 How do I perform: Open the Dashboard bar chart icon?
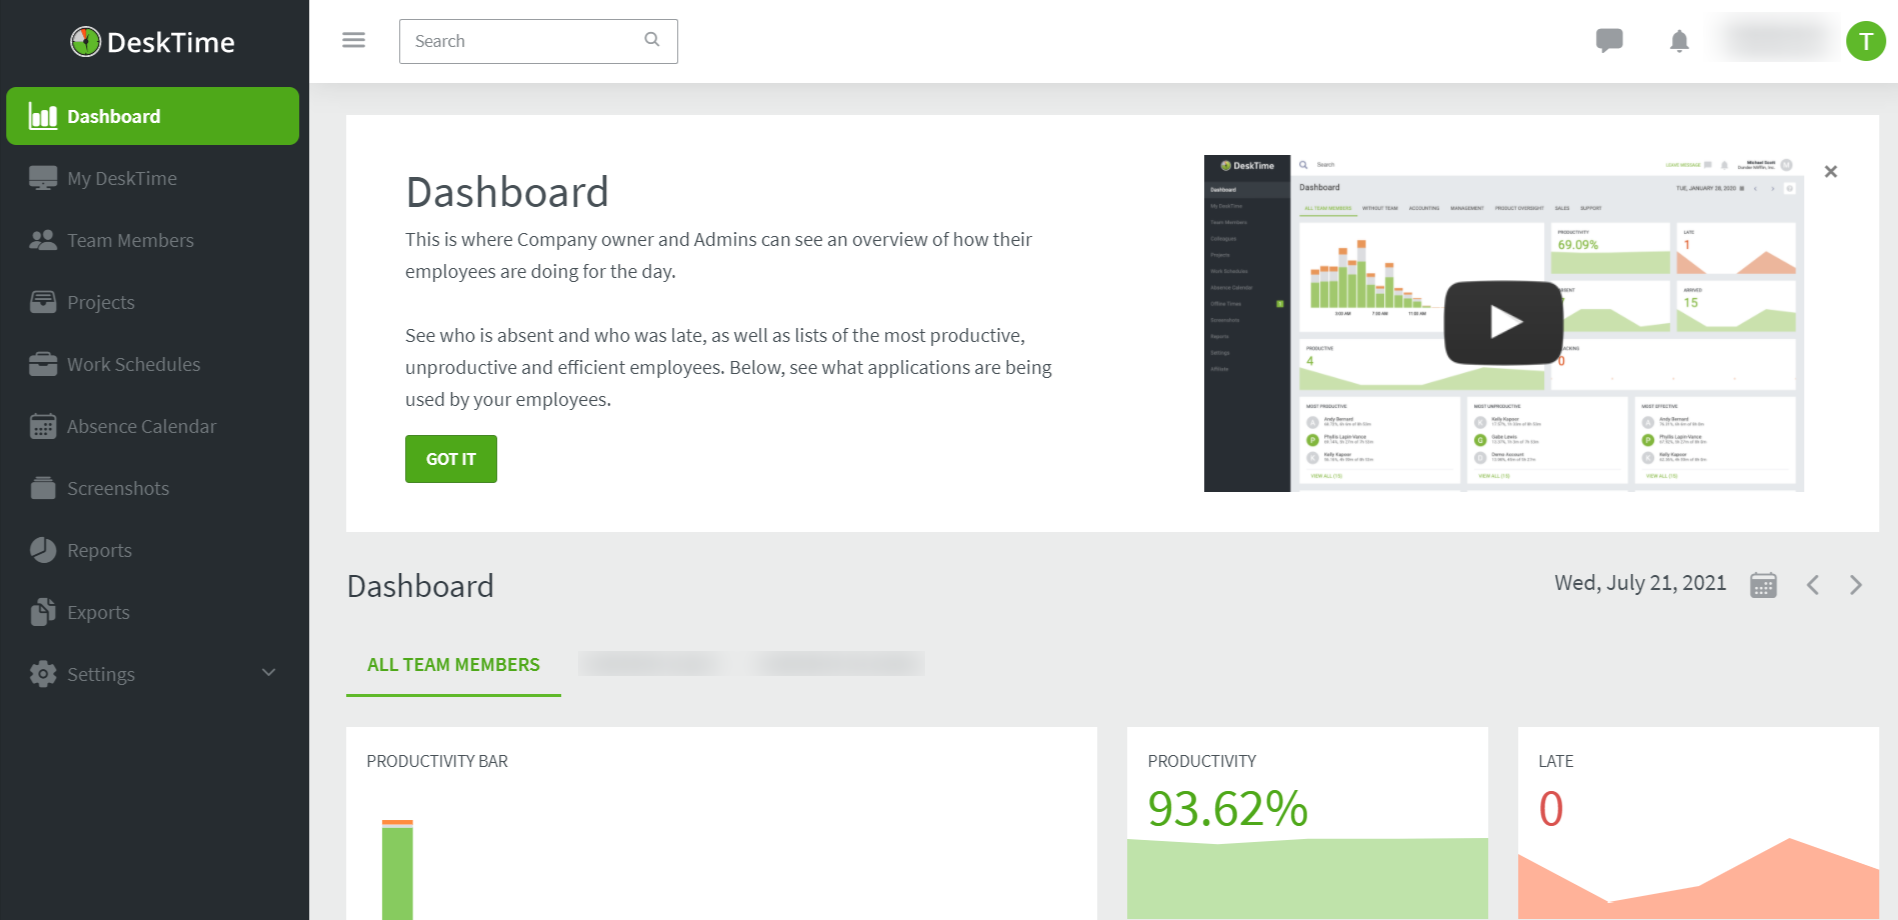(x=43, y=116)
